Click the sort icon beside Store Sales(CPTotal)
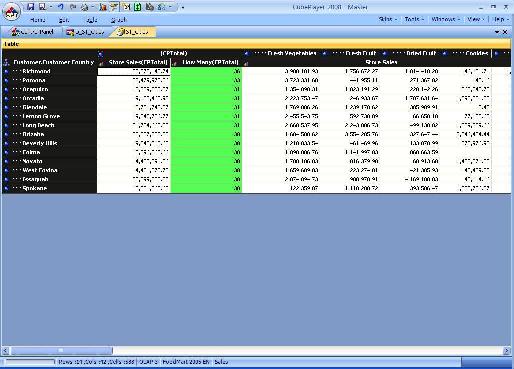Image resolution: width=514 pixels, height=369 pixels. click(x=101, y=63)
